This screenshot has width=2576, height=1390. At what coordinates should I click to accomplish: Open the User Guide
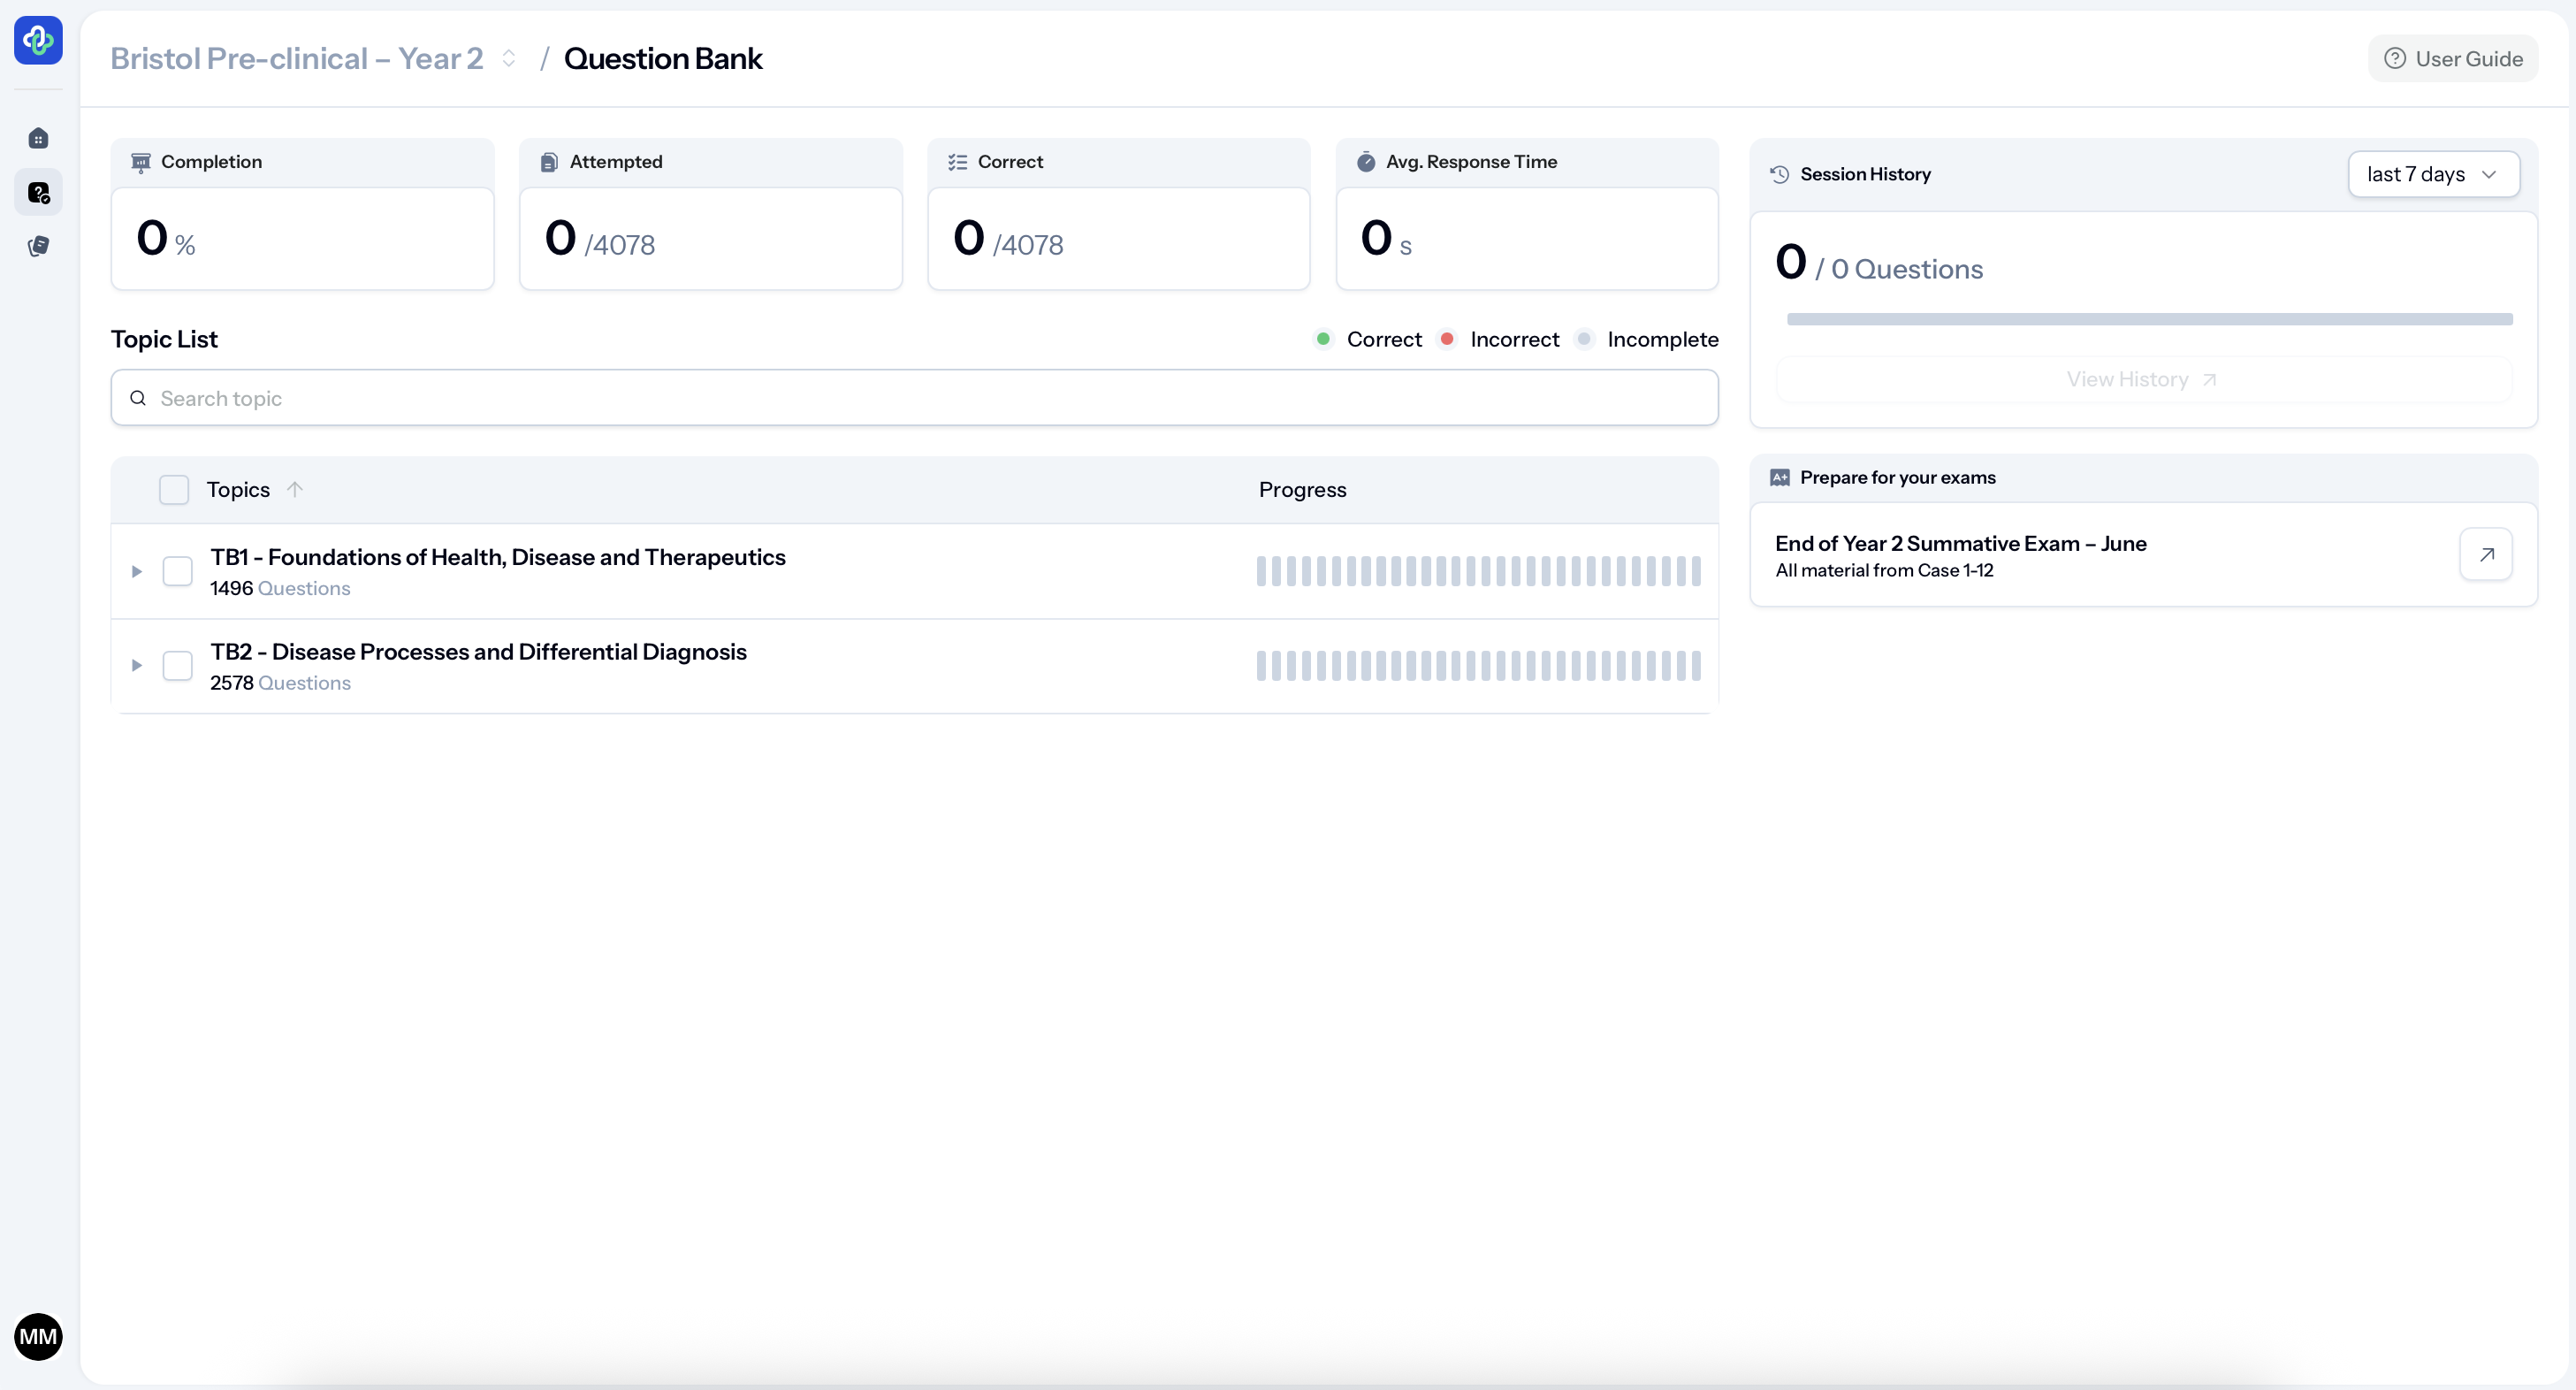tap(2452, 58)
